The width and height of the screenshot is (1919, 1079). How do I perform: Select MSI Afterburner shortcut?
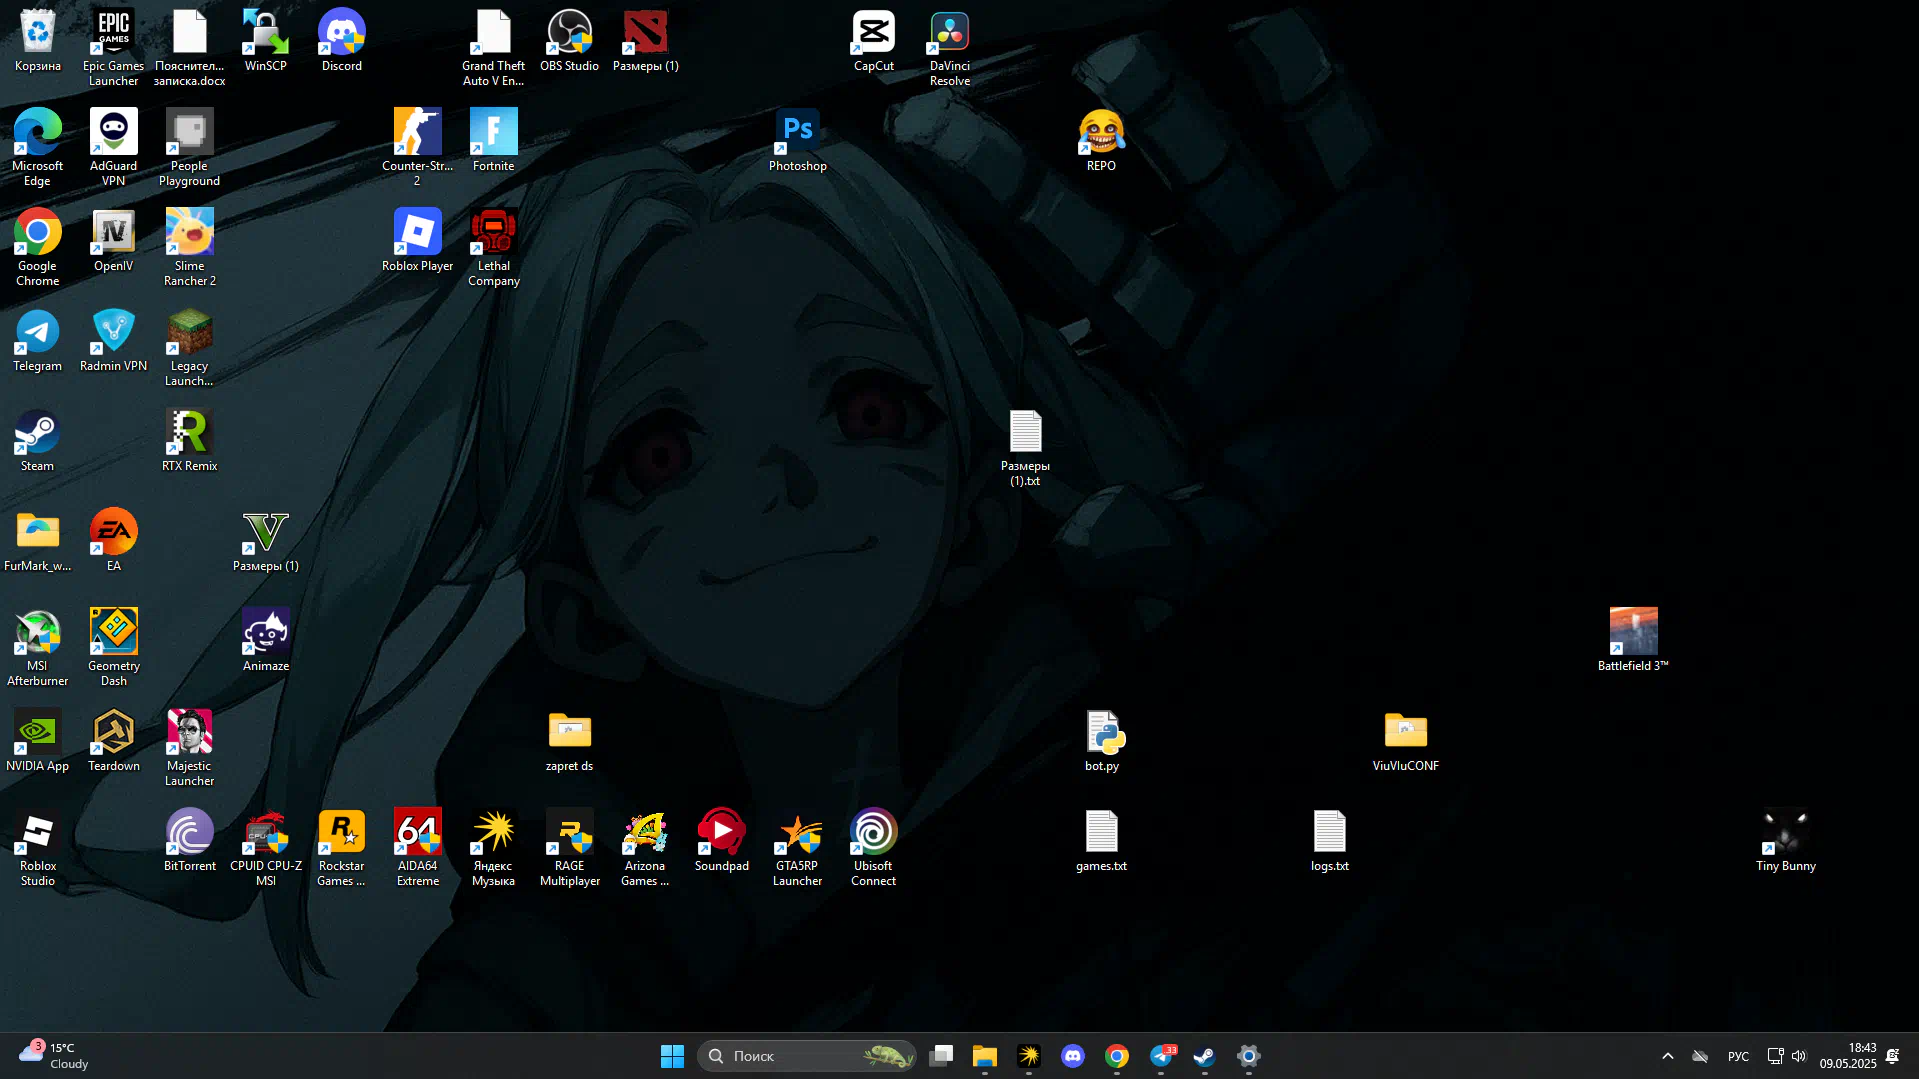38,648
